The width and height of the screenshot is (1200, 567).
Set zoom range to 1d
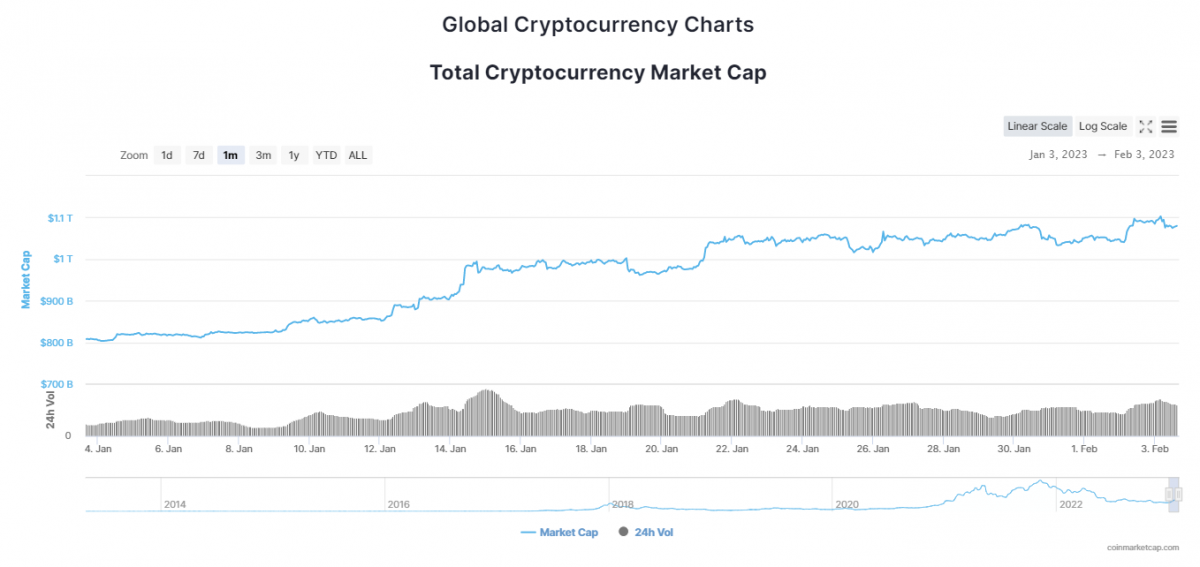pyautogui.click(x=167, y=155)
